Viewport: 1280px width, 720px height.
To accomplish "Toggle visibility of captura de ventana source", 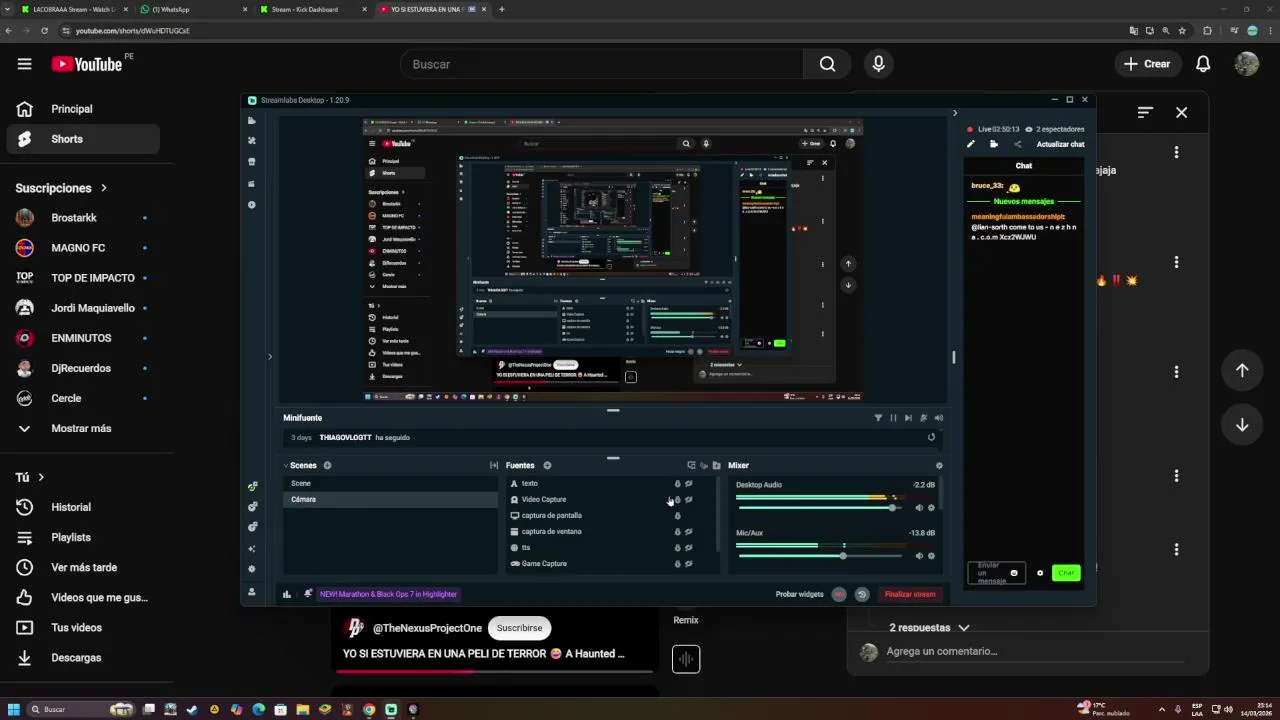I will tap(688, 532).
